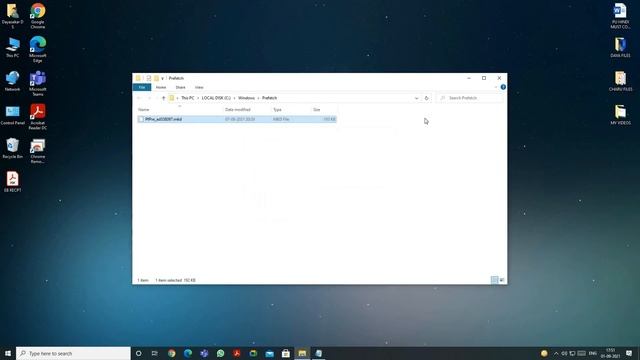
Task: Switch to Large icons view in status bar
Action: click(x=502, y=280)
